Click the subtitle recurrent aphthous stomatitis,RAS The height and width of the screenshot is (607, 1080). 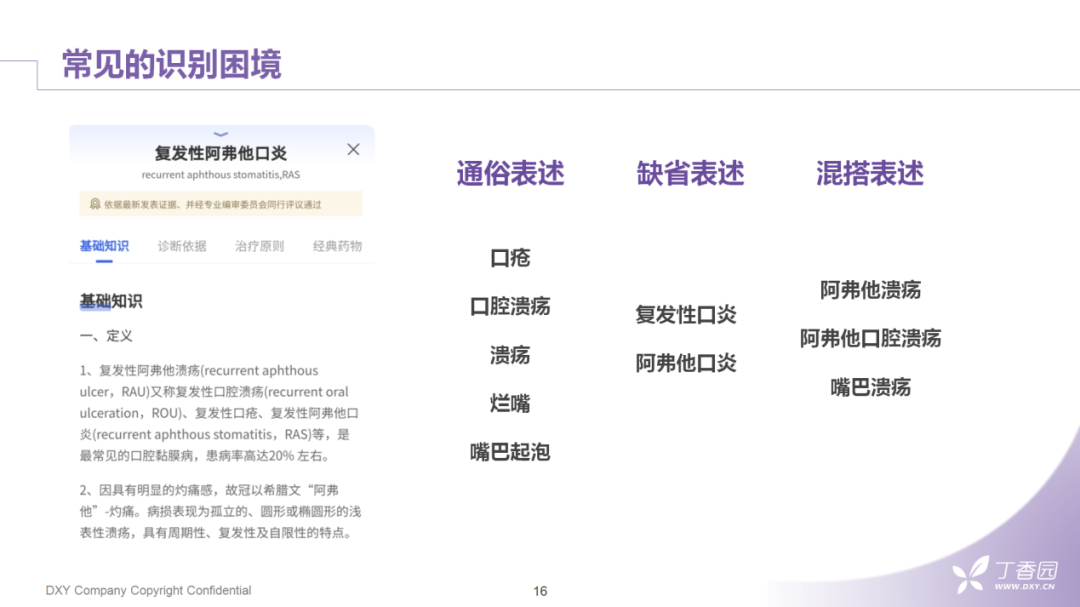[220, 175]
